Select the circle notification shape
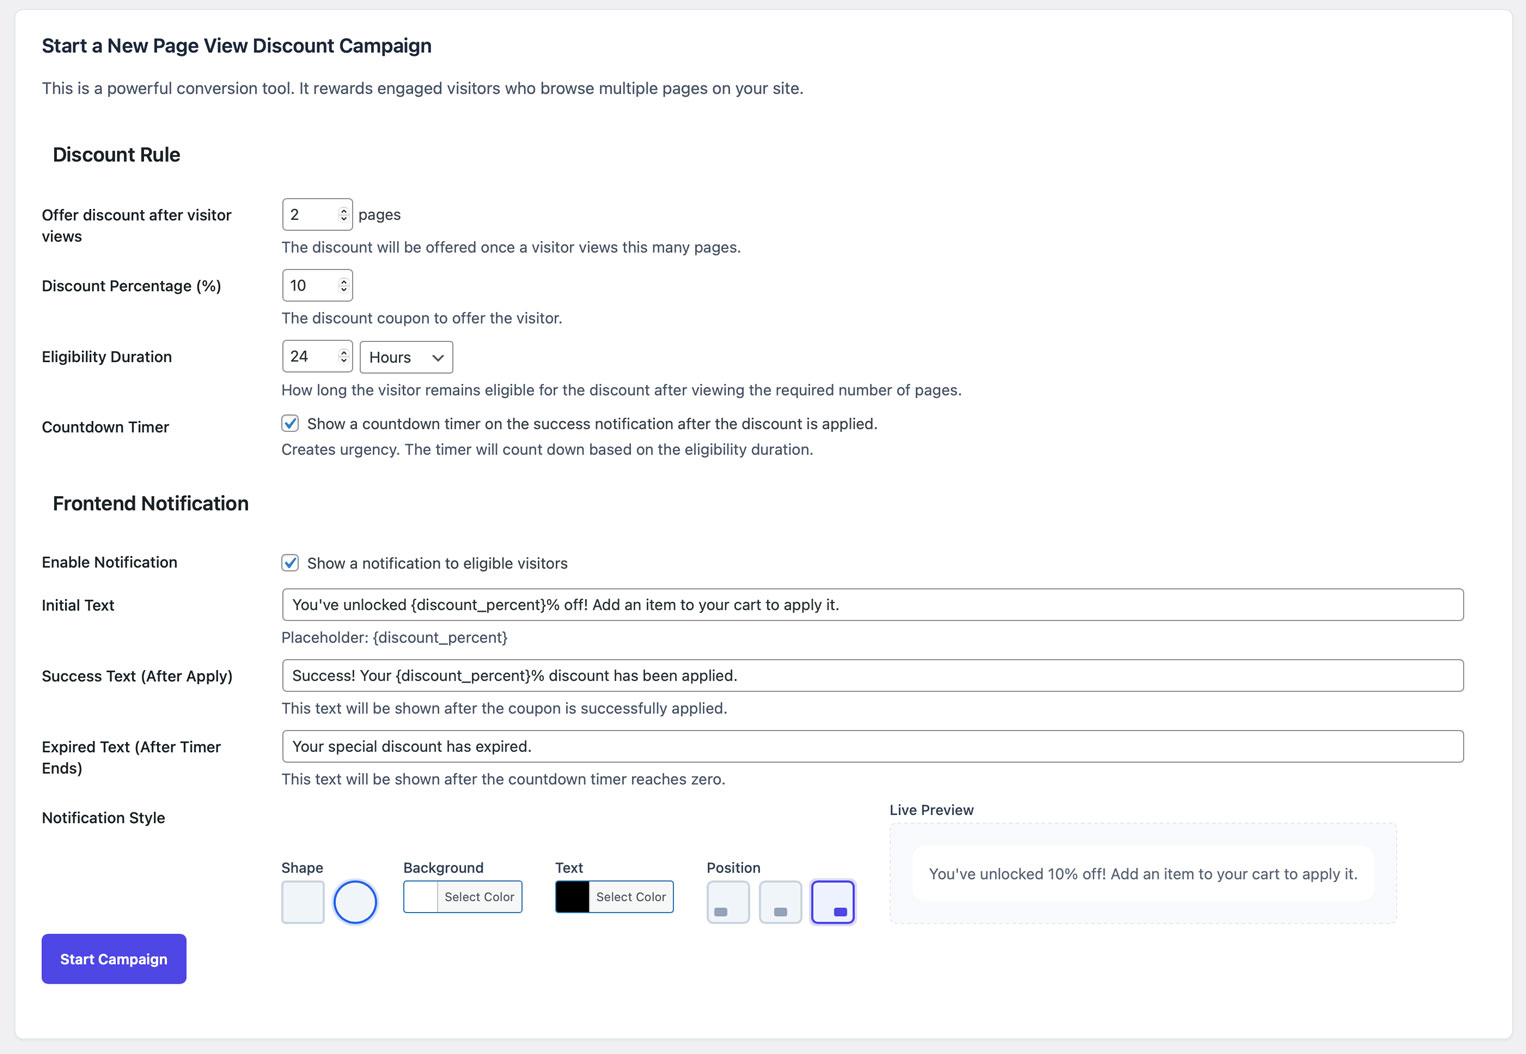The image size is (1526, 1054). pos(355,901)
